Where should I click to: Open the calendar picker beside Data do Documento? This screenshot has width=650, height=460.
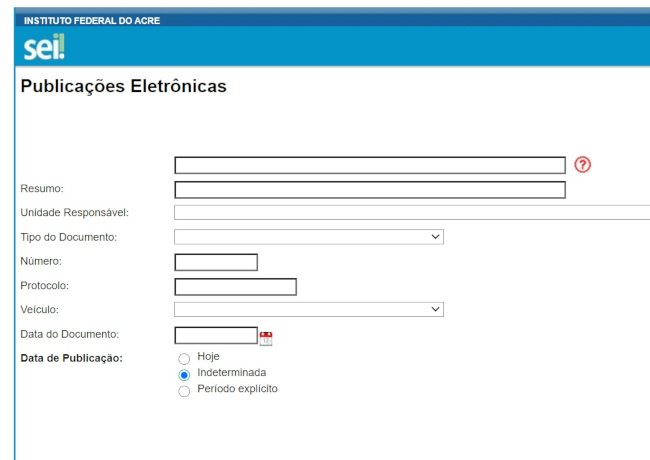266,337
